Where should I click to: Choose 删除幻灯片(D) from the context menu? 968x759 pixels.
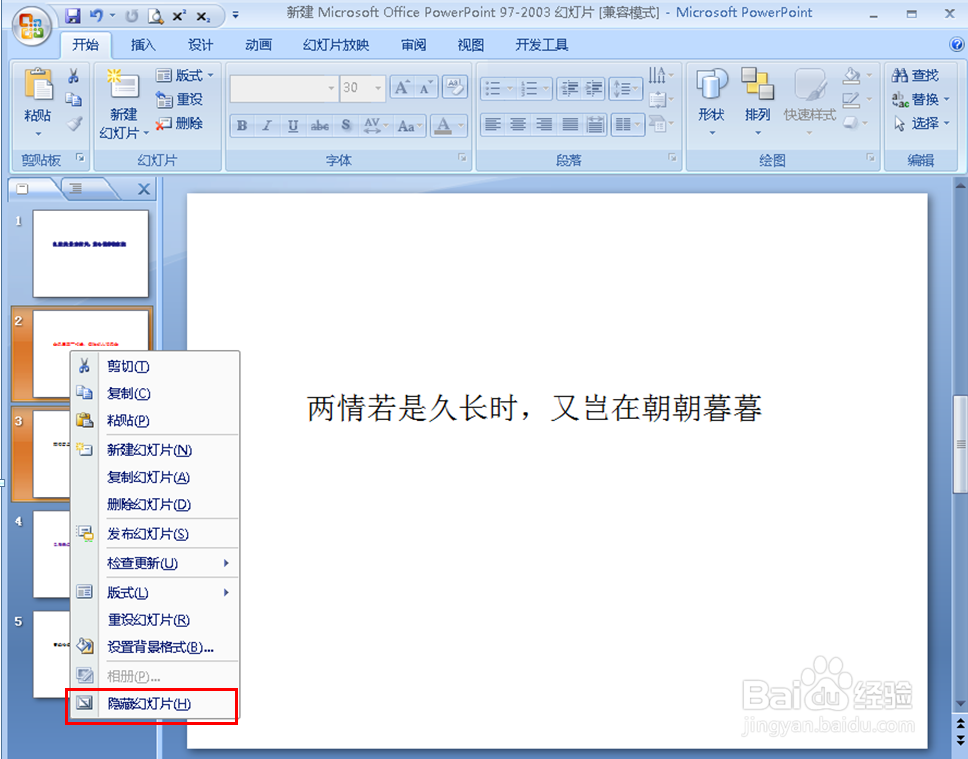(x=149, y=505)
